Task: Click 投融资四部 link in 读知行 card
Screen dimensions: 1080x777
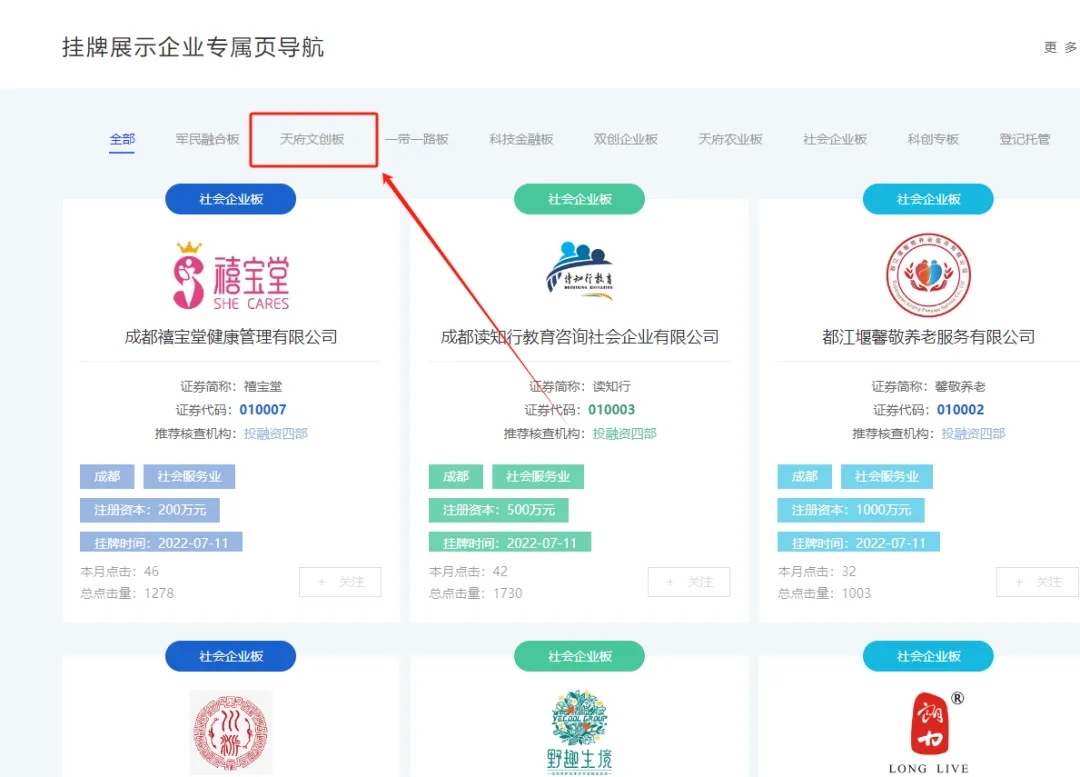Action: click(x=624, y=433)
